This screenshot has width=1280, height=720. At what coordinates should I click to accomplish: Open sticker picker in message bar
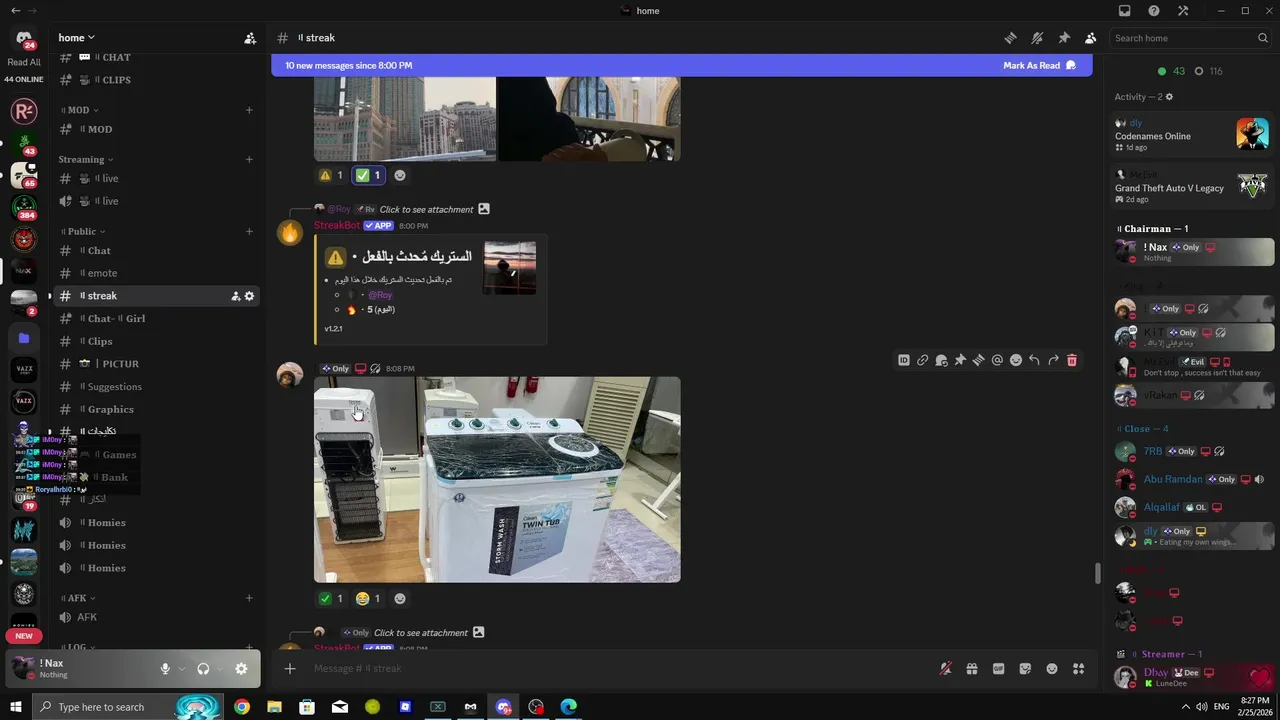tap(1025, 669)
